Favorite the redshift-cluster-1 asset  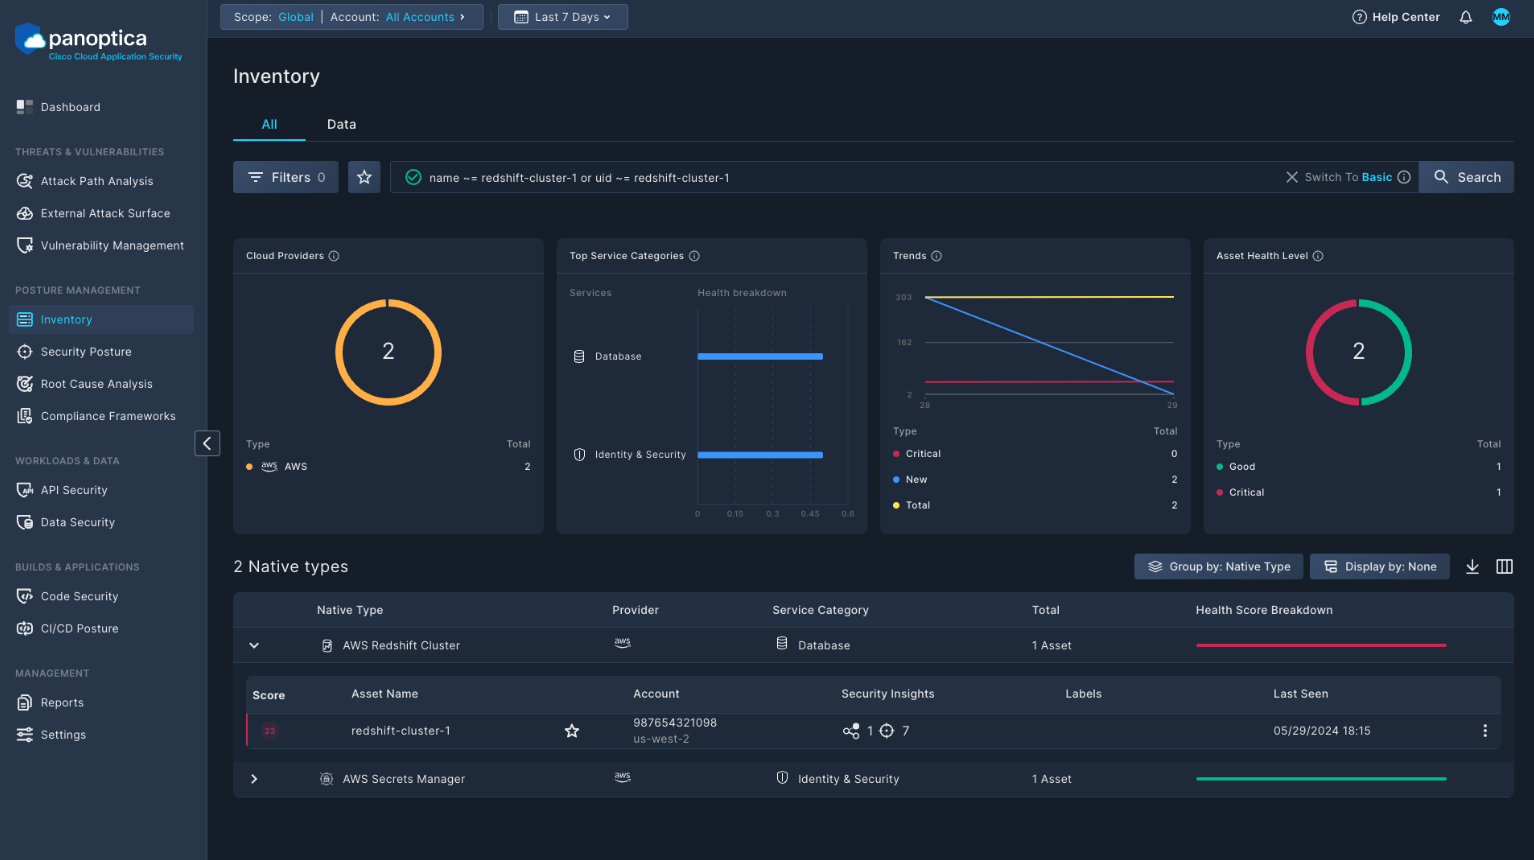pos(572,731)
